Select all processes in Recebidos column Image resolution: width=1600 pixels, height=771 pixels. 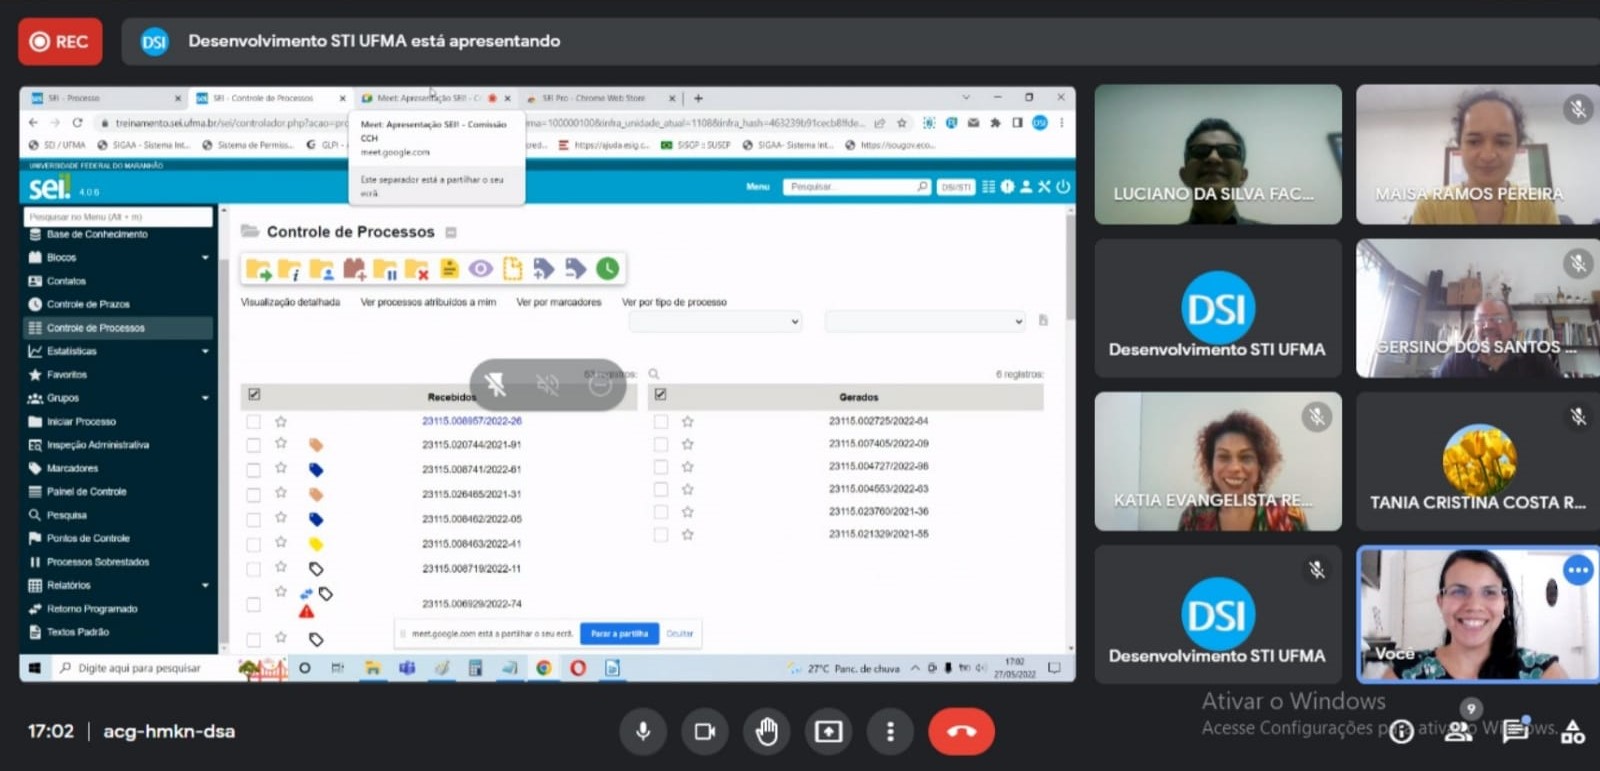[x=254, y=395]
